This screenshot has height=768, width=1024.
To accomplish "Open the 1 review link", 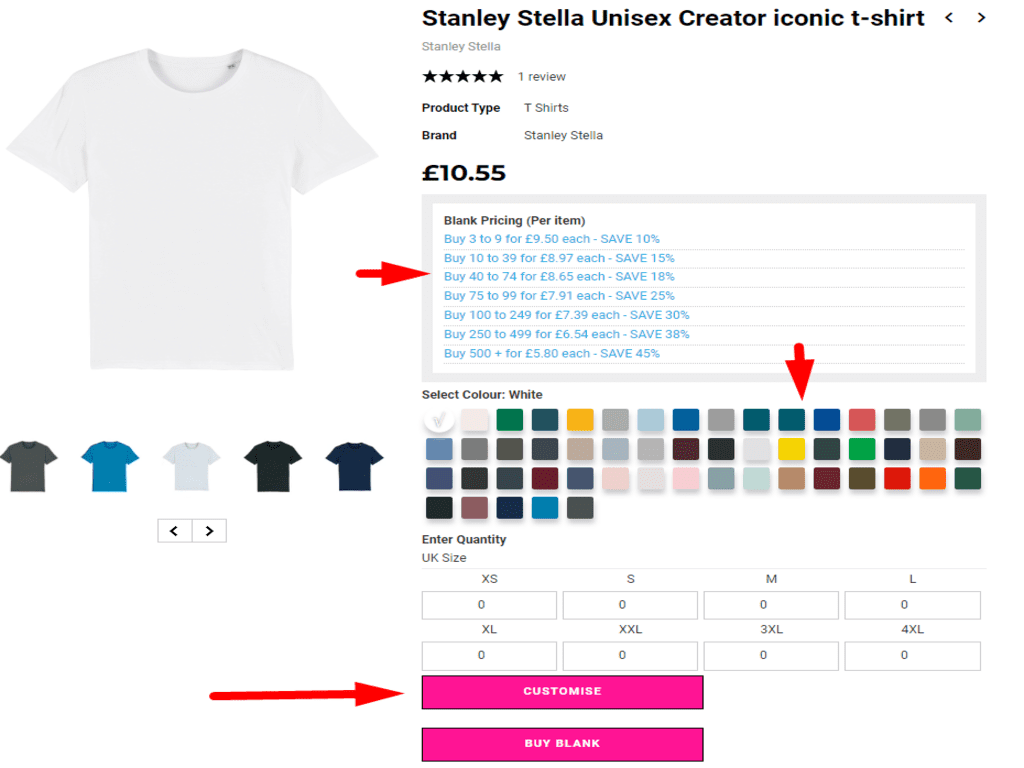I will tap(541, 76).
